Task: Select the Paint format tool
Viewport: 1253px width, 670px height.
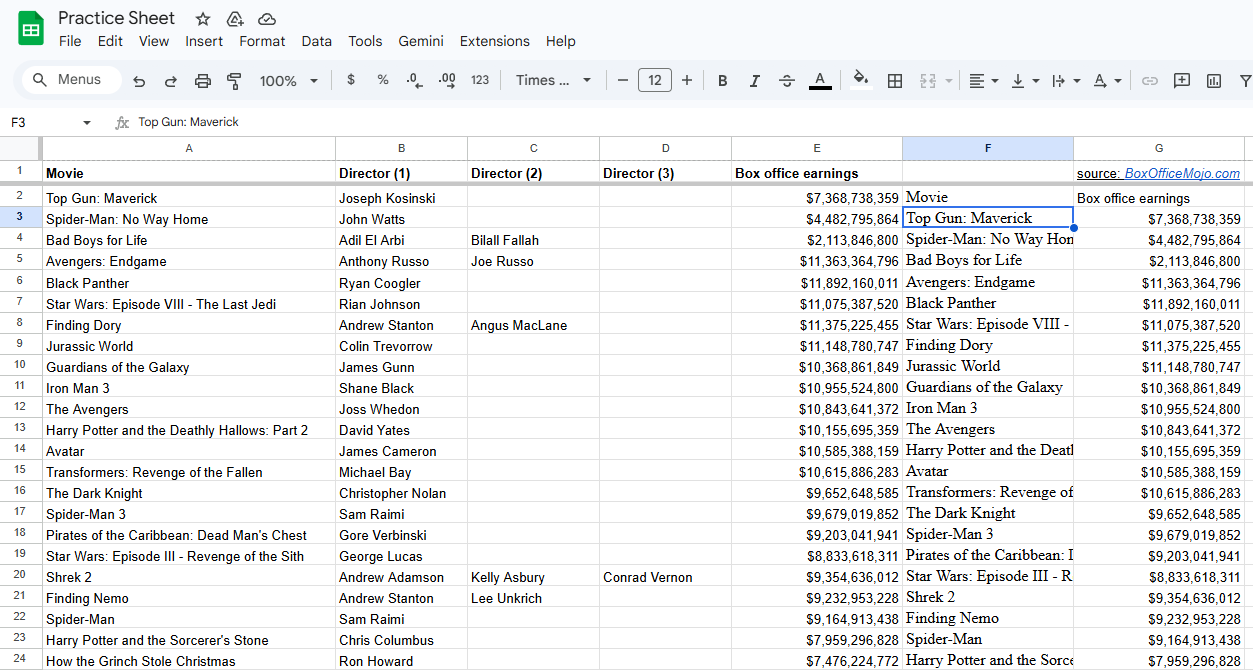Action: pos(234,80)
